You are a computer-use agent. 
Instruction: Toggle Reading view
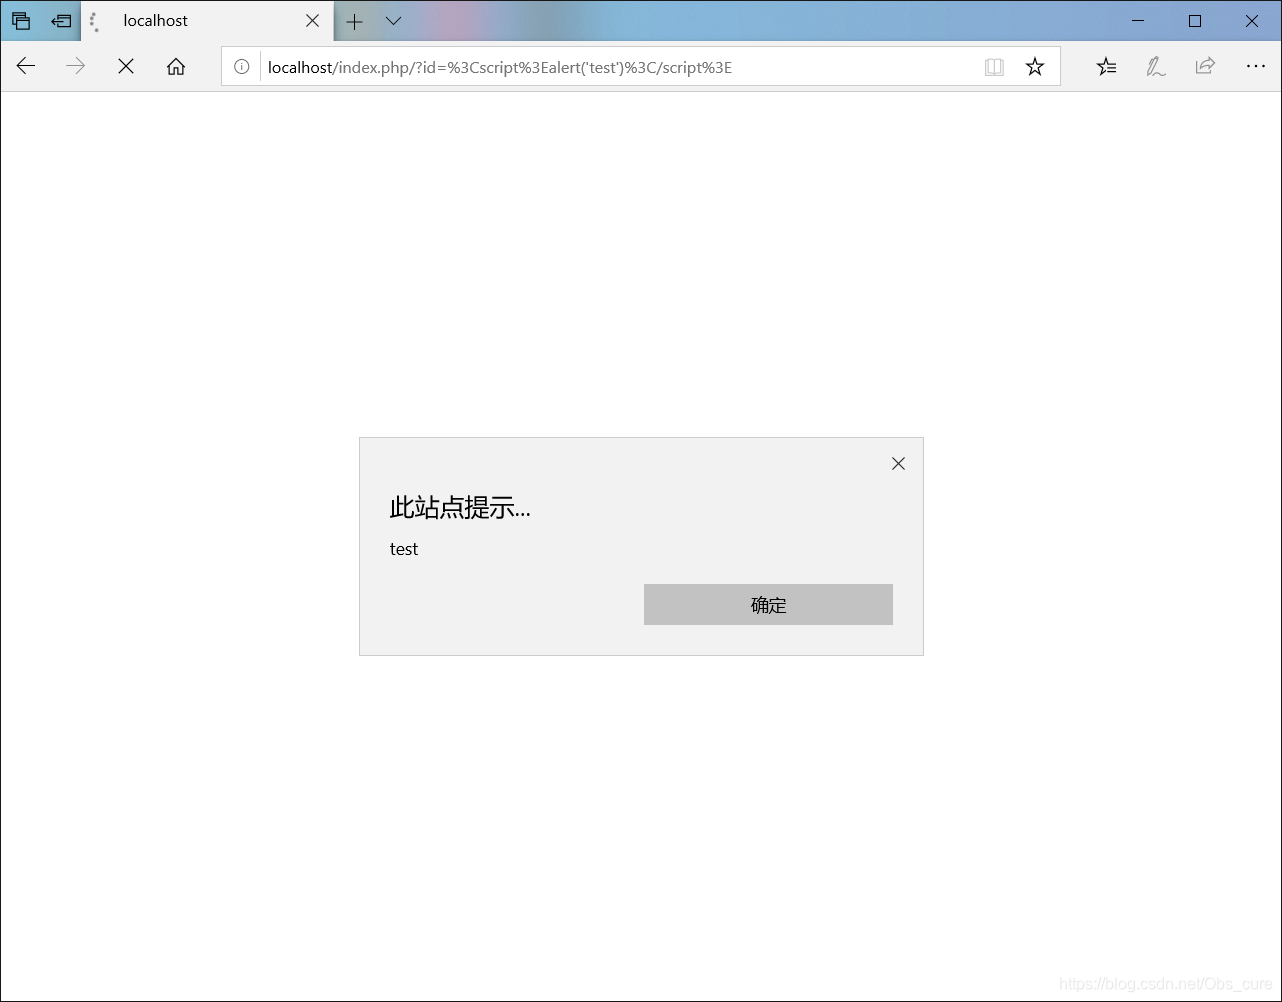pos(994,66)
